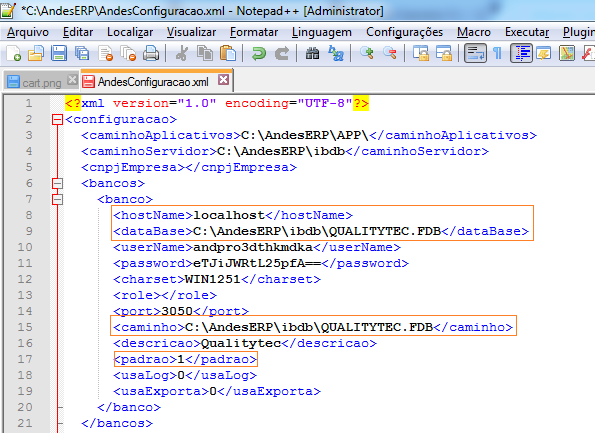Open the Arquivo menu

pyautogui.click(x=28, y=32)
